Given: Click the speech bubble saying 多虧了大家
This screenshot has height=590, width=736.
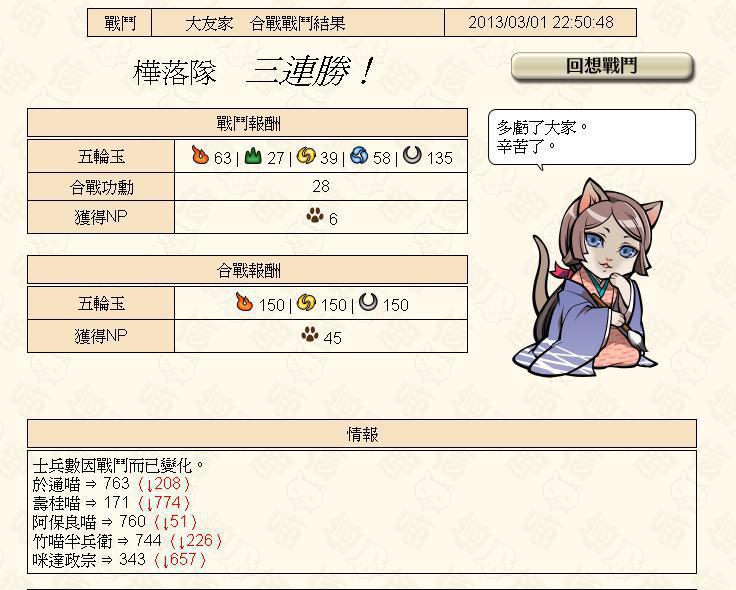Looking at the screenshot, I should tap(591, 138).
